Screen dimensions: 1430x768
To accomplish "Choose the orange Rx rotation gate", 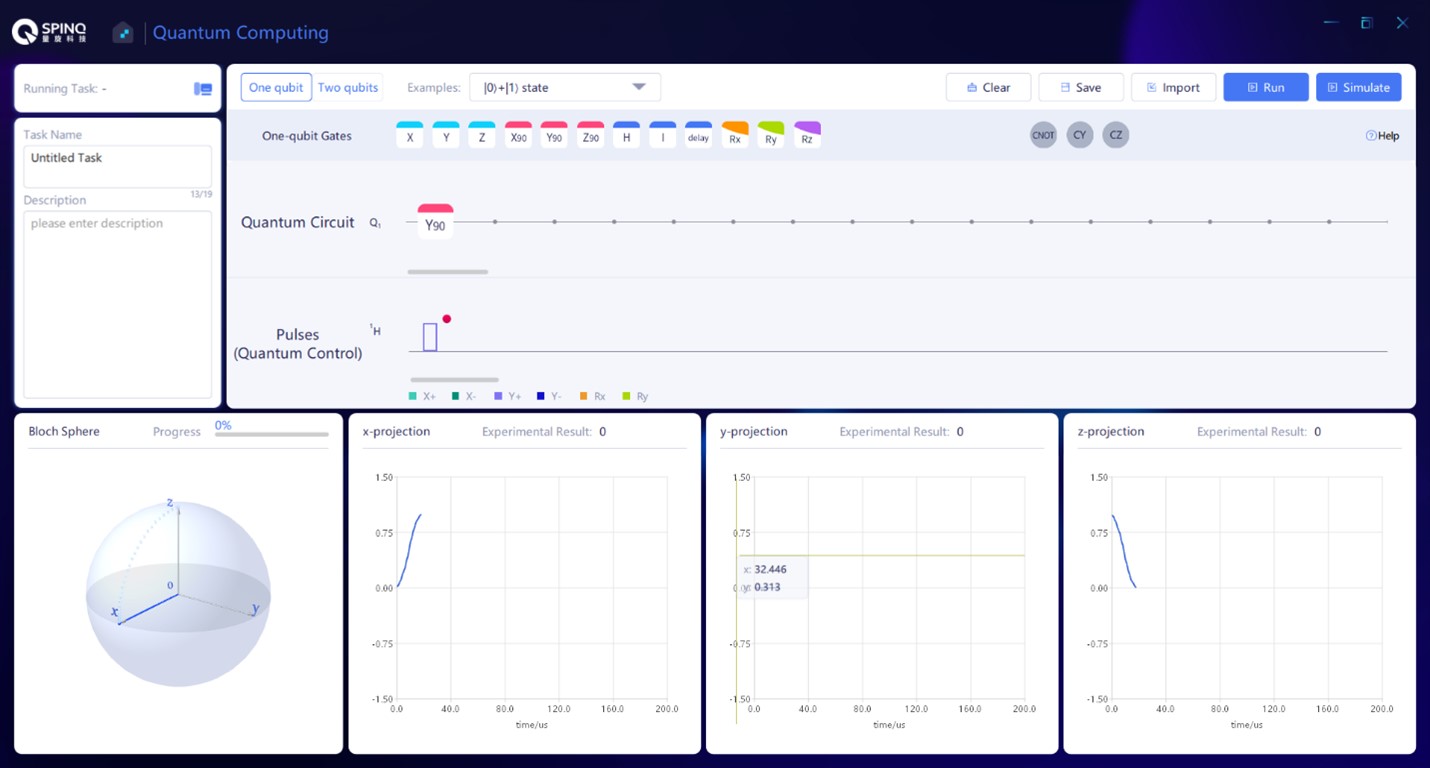I will pyautogui.click(x=735, y=136).
